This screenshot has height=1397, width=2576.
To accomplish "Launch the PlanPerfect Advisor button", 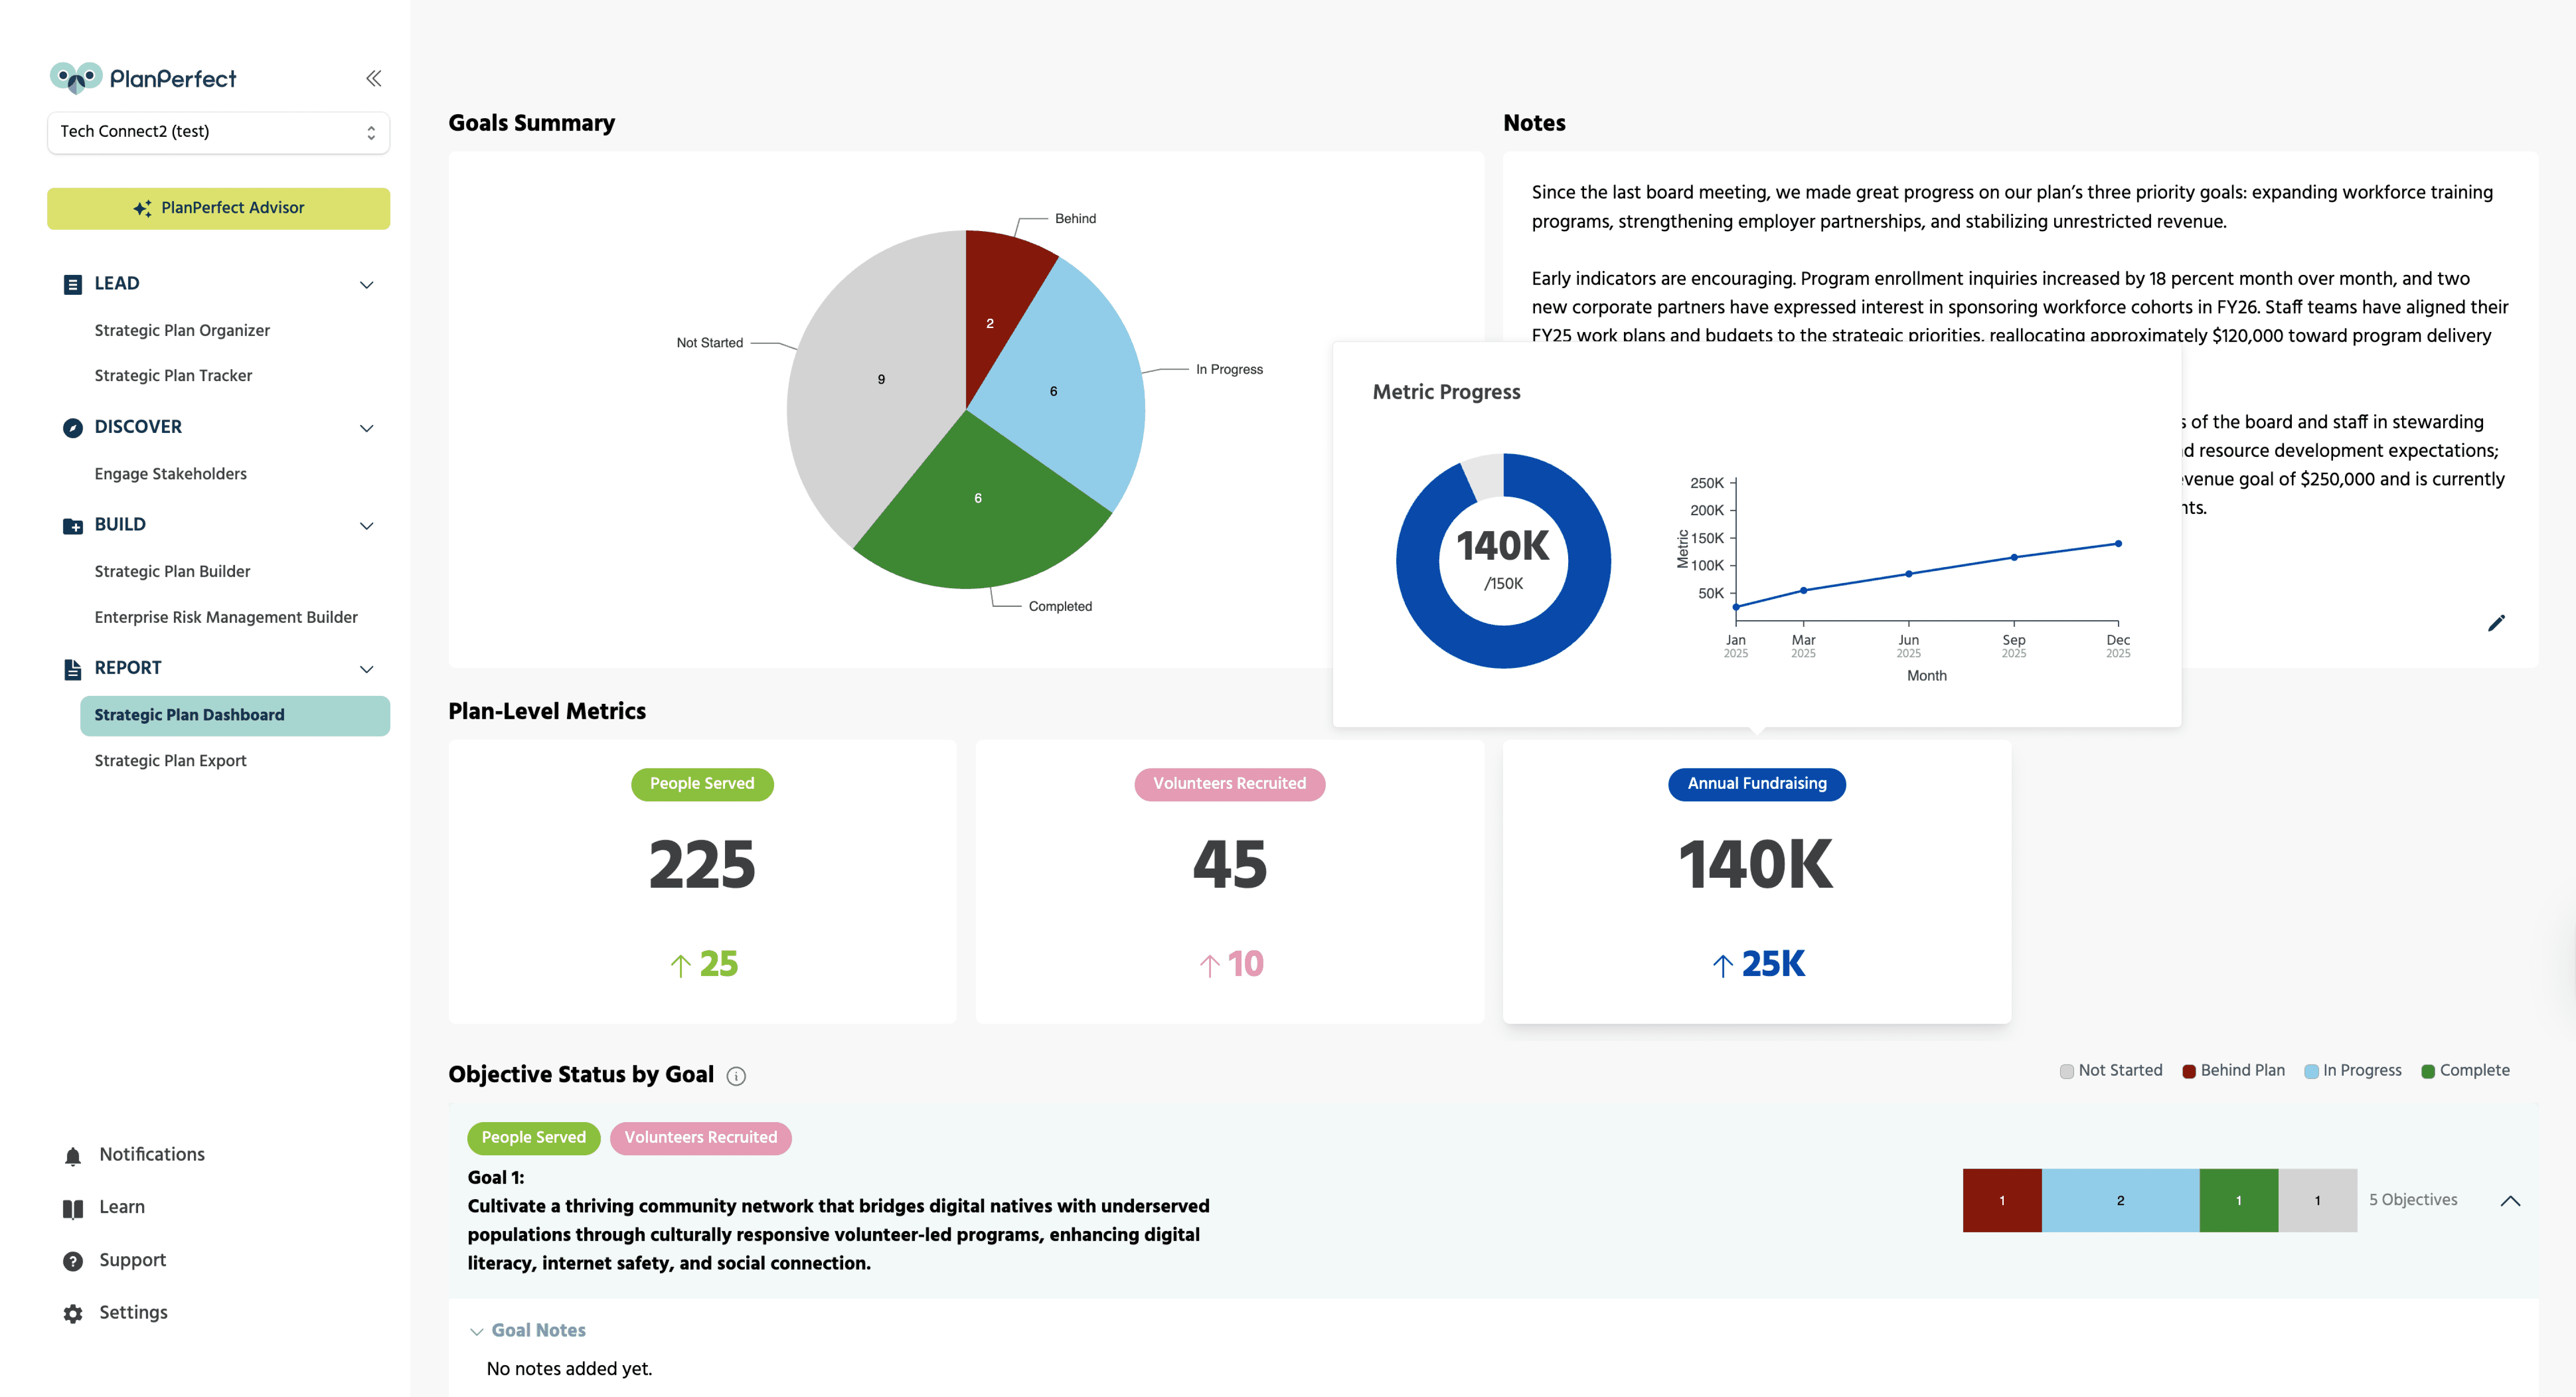I will [218, 208].
